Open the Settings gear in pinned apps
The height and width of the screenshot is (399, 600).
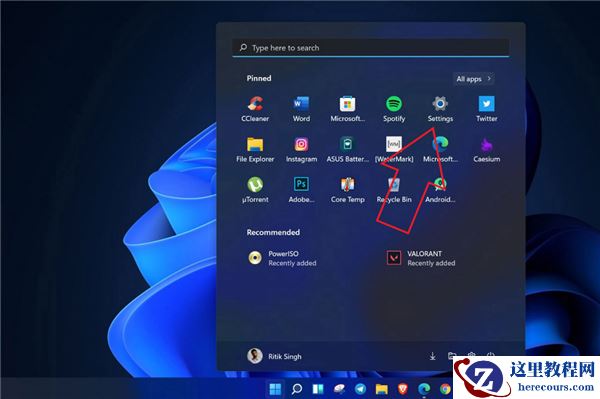click(440, 109)
